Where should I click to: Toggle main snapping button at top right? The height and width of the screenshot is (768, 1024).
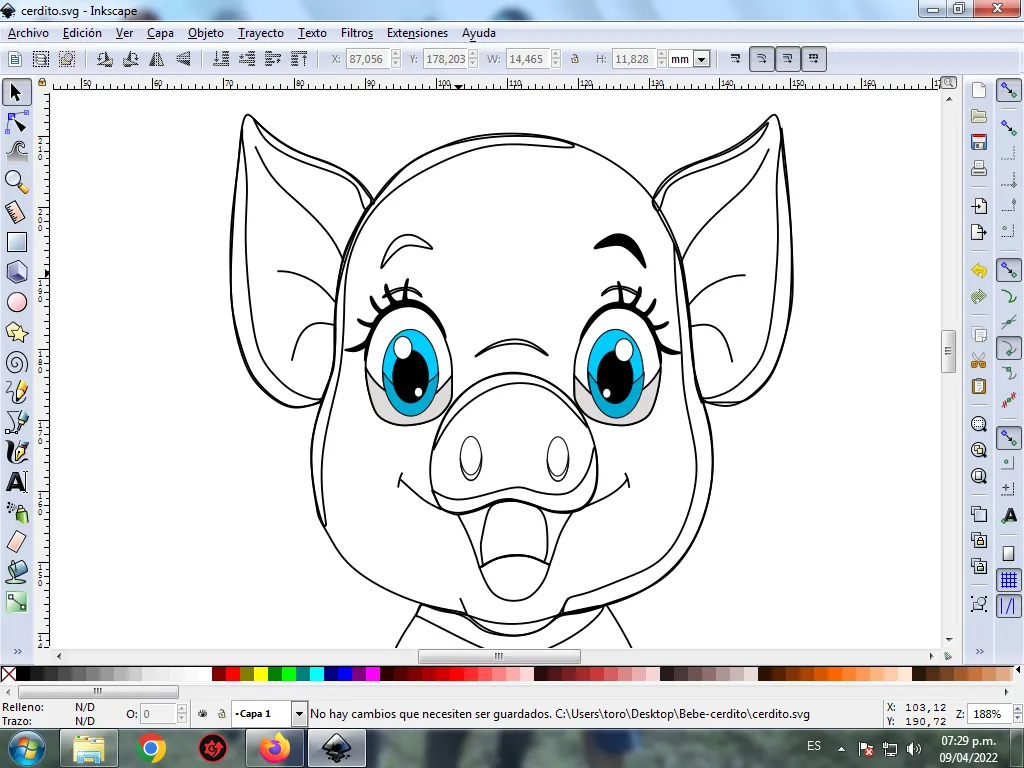point(1008,91)
